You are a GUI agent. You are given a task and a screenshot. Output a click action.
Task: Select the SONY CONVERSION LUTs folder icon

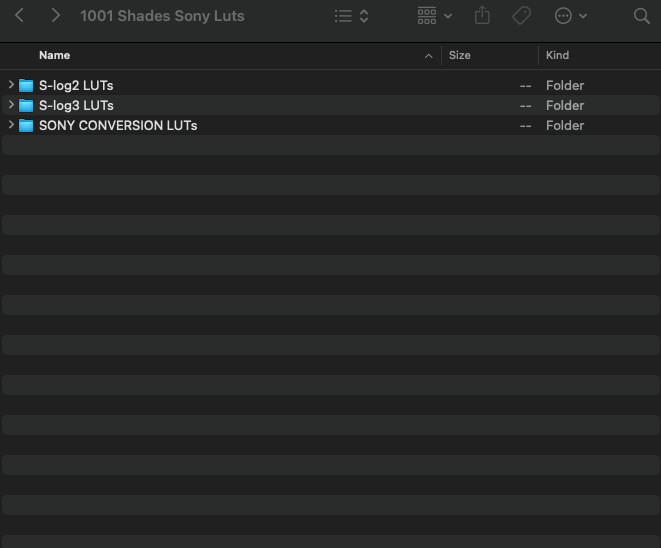tap(26, 125)
